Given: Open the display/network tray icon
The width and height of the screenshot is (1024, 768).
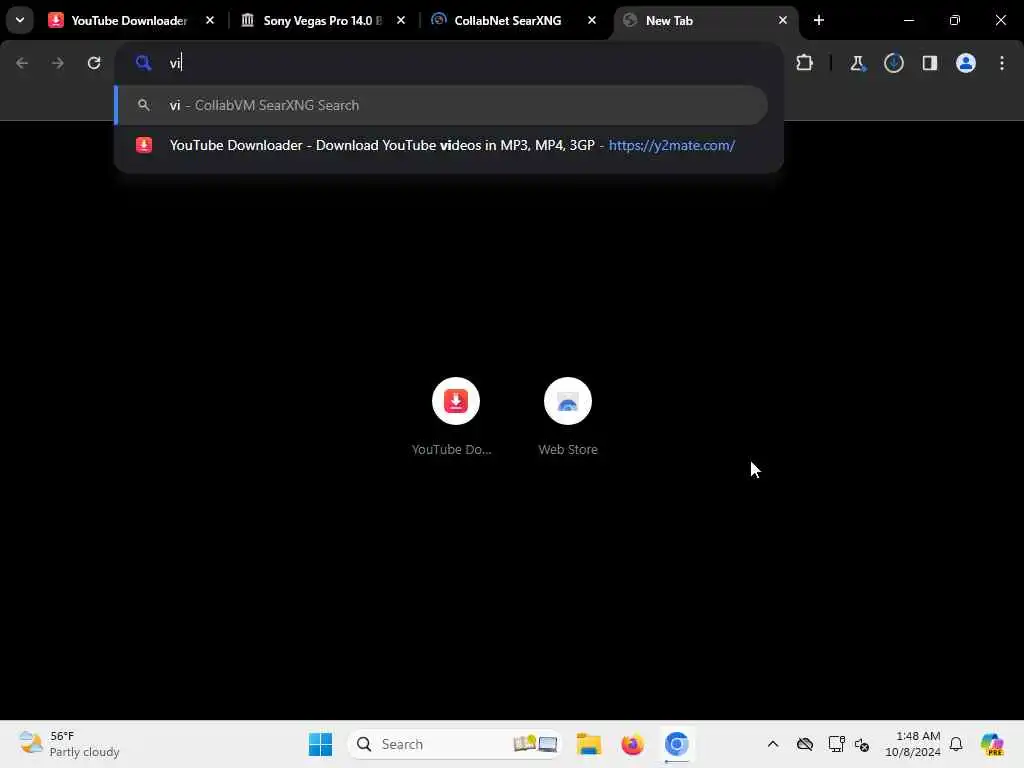Looking at the screenshot, I should 836,744.
